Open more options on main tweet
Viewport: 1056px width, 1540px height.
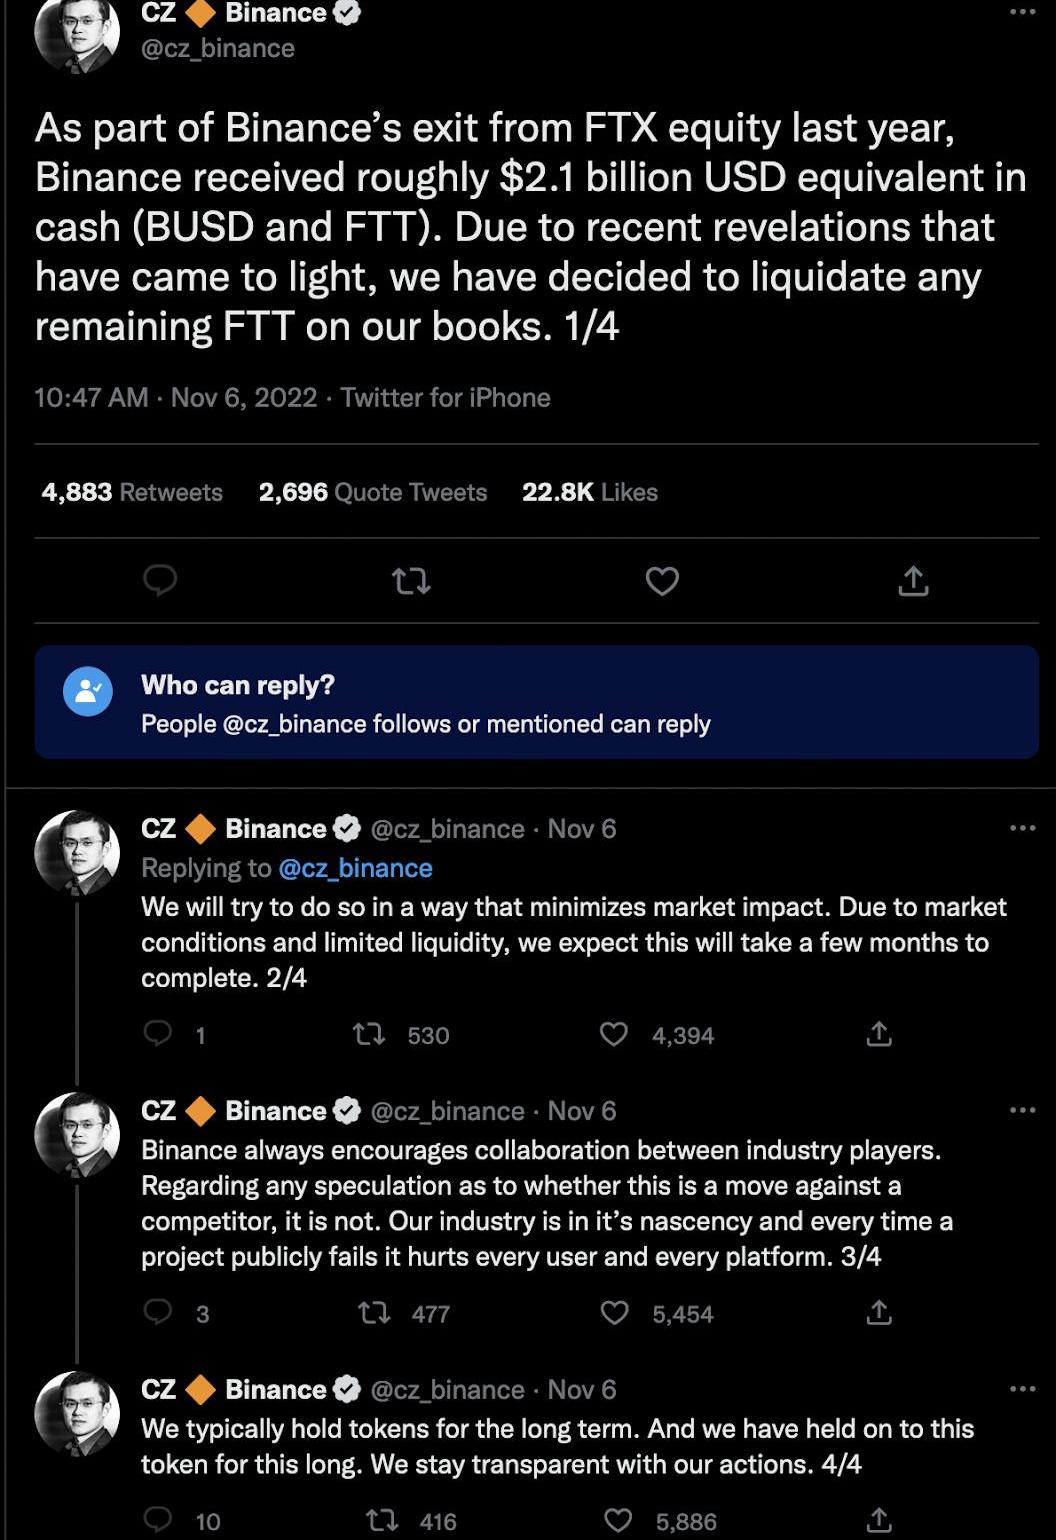(1022, 12)
